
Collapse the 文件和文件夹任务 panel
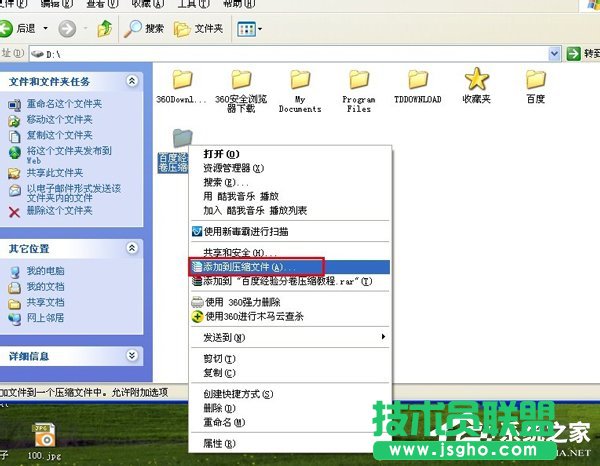coord(132,80)
